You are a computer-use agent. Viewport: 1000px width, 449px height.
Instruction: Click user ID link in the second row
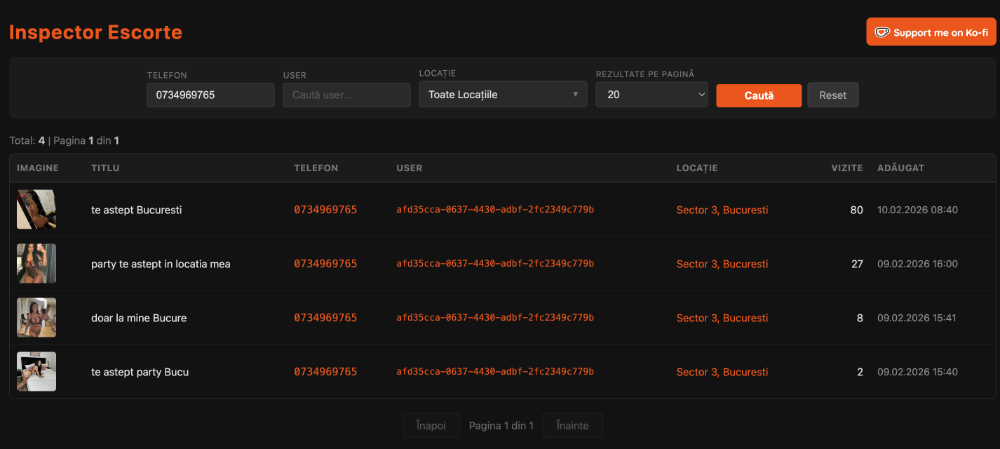click(495, 264)
